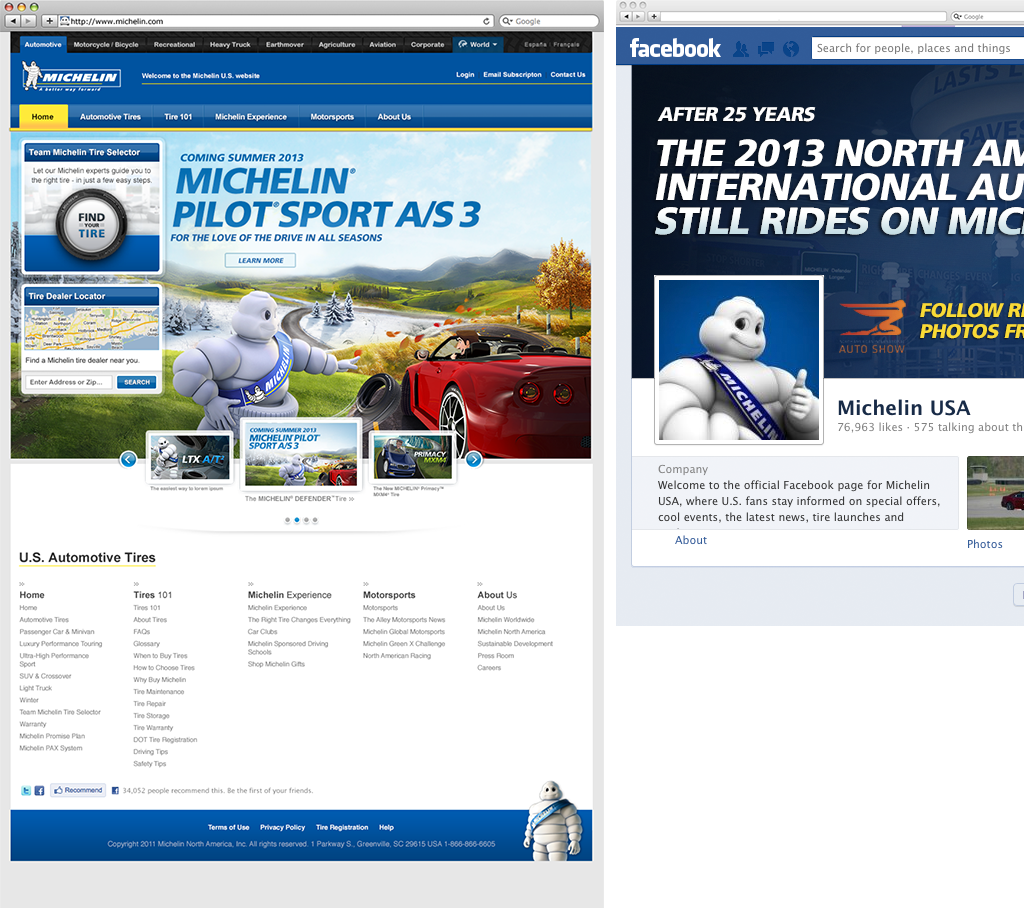
Task: Click the Contact Us link
Action: (x=568, y=74)
